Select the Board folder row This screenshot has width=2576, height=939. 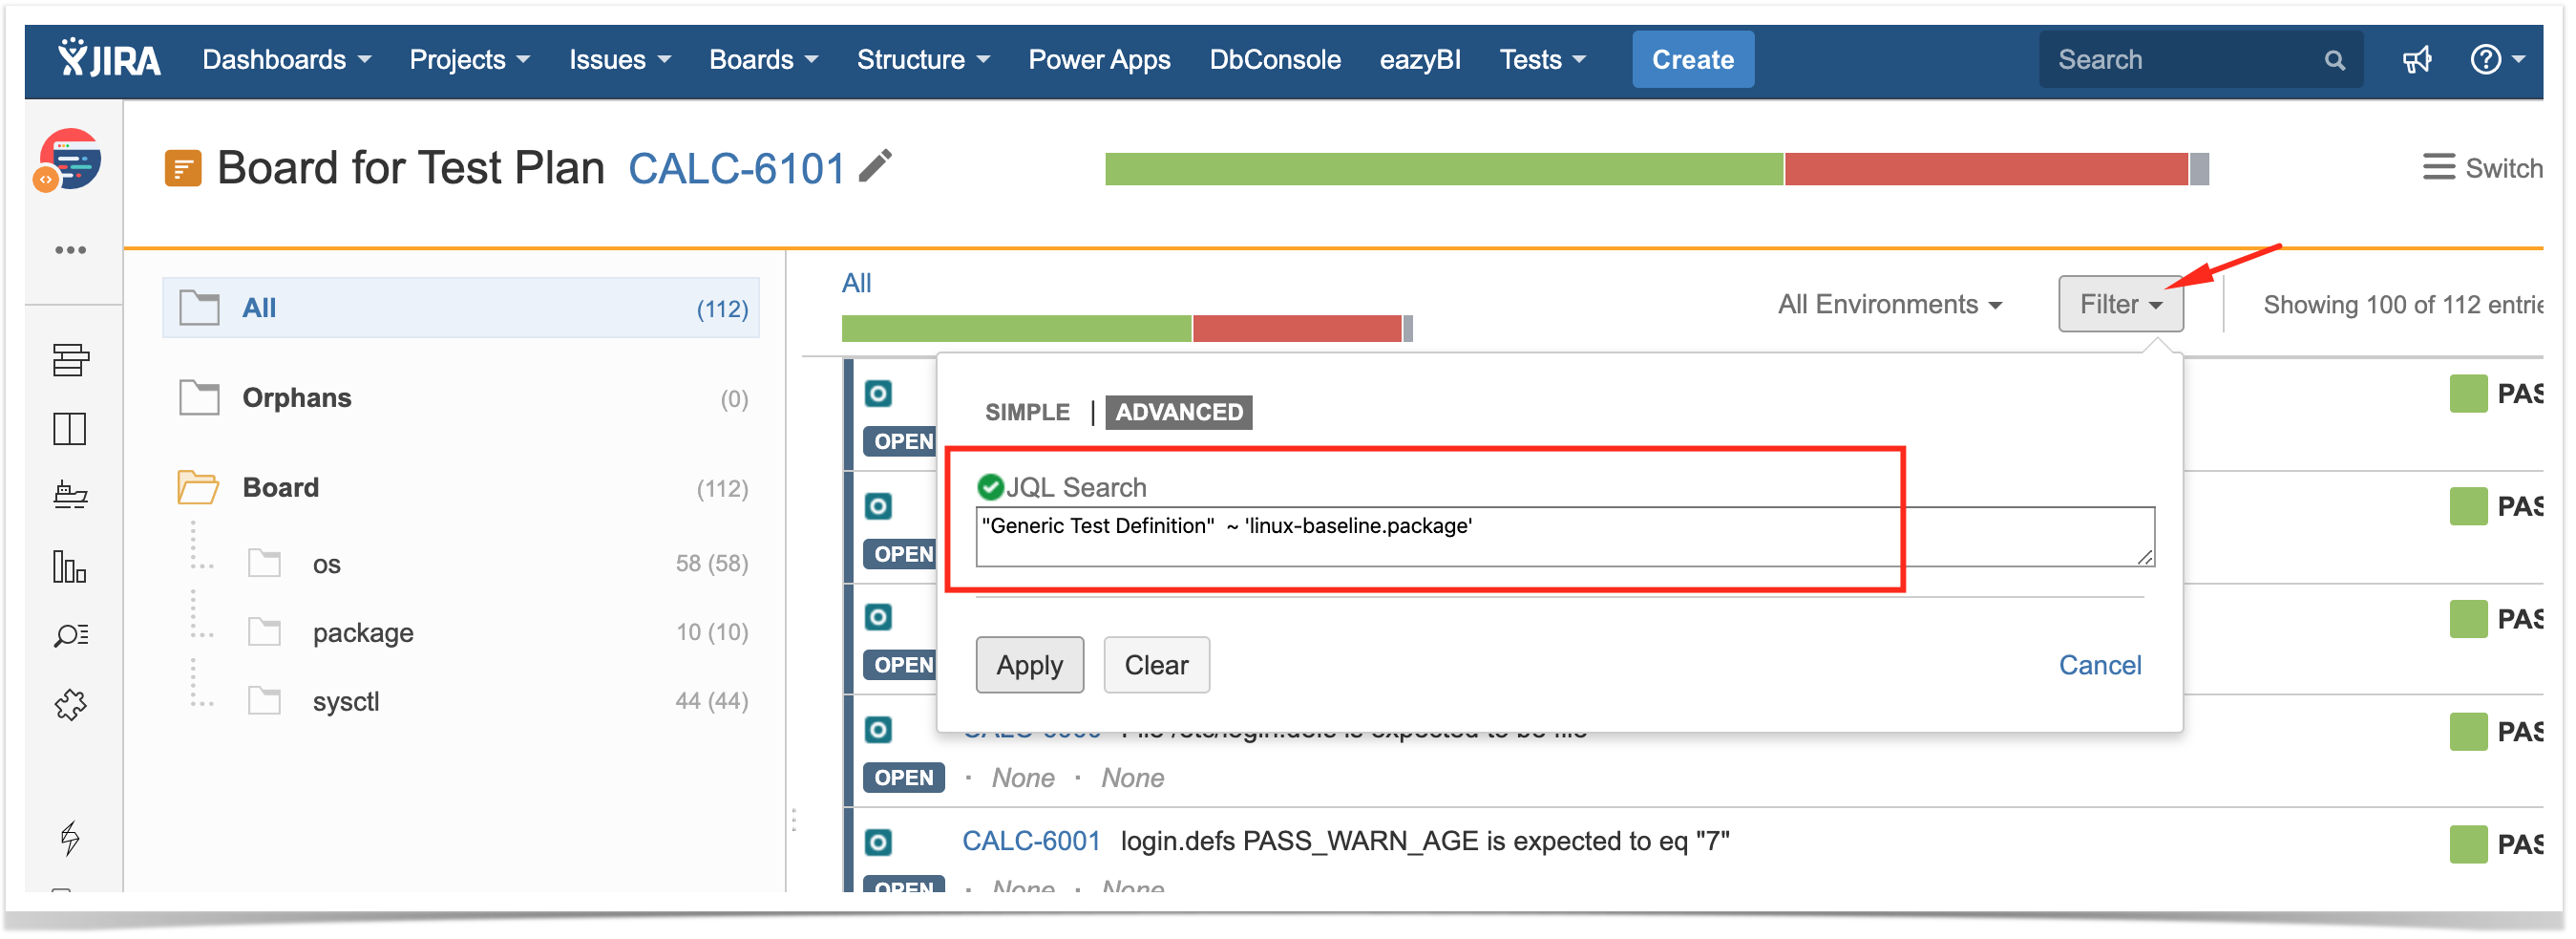click(461, 488)
